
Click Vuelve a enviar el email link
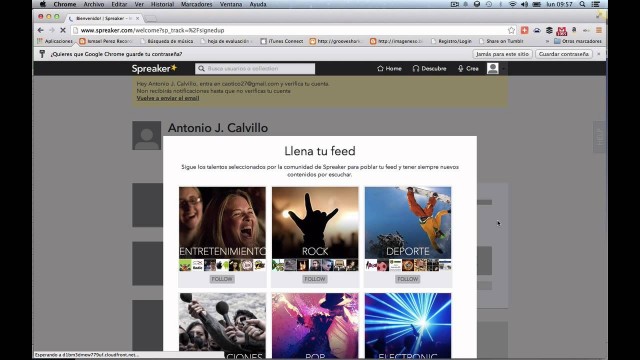click(x=168, y=98)
